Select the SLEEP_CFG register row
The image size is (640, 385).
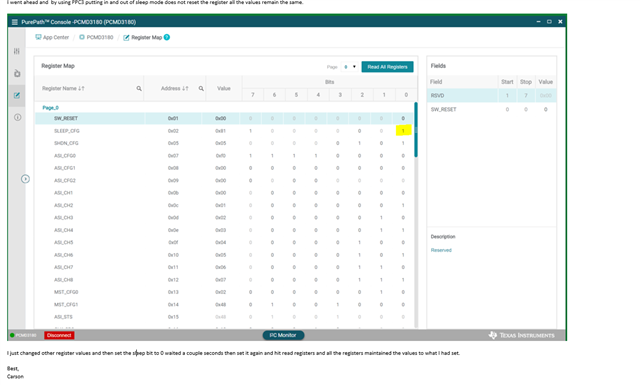pos(224,131)
